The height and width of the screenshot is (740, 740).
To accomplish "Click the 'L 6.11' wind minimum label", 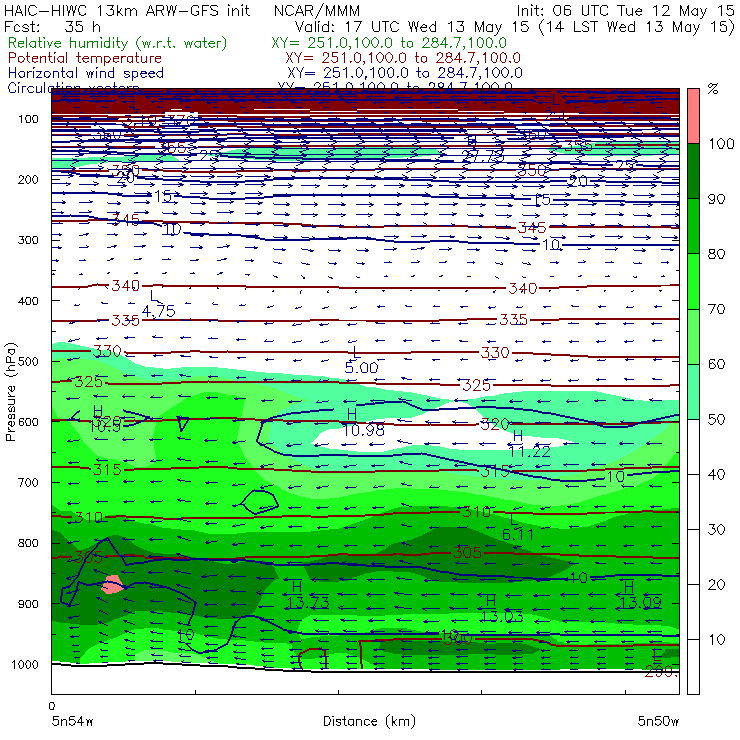I will [x=518, y=528].
